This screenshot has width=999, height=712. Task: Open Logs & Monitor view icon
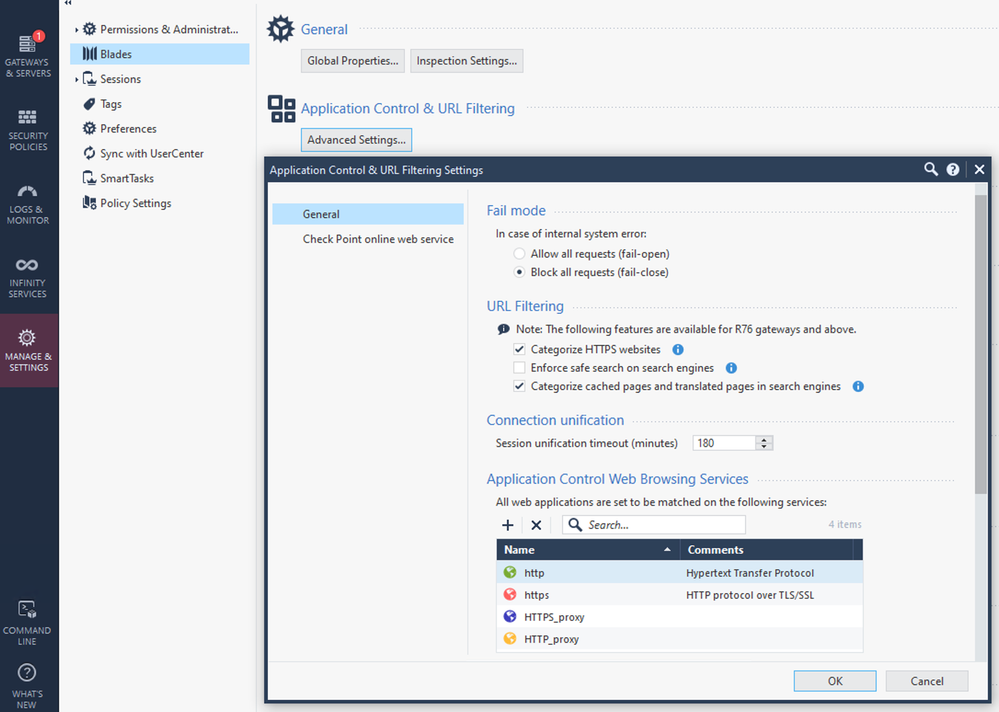(x=27, y=191)
